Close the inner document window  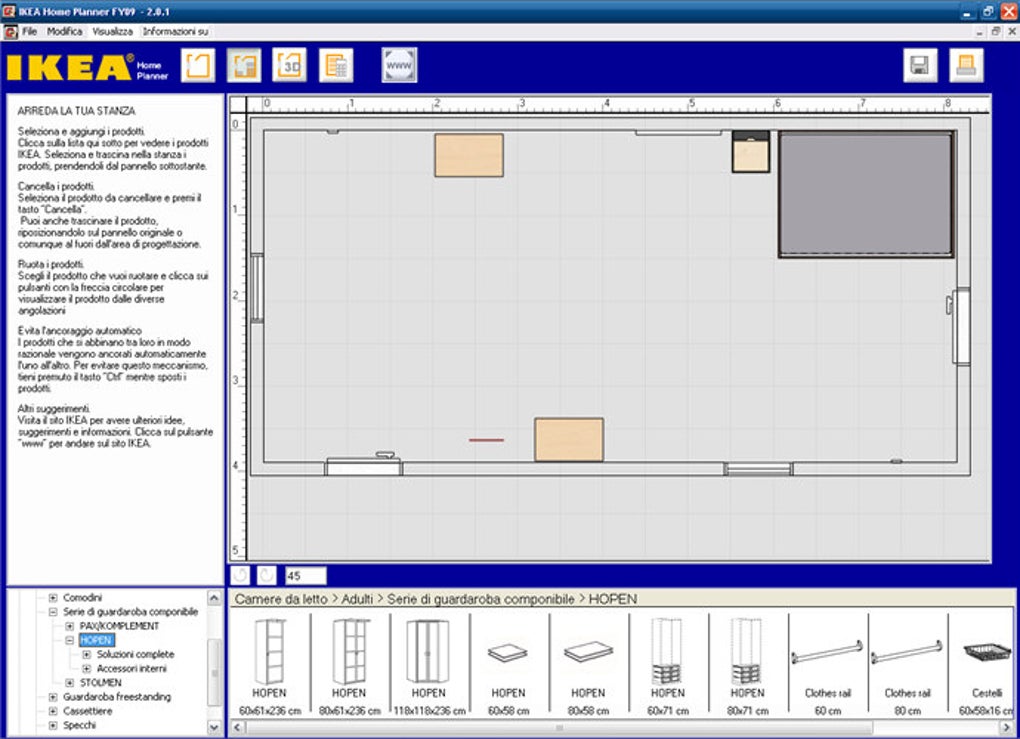(x=1012, y=31)
